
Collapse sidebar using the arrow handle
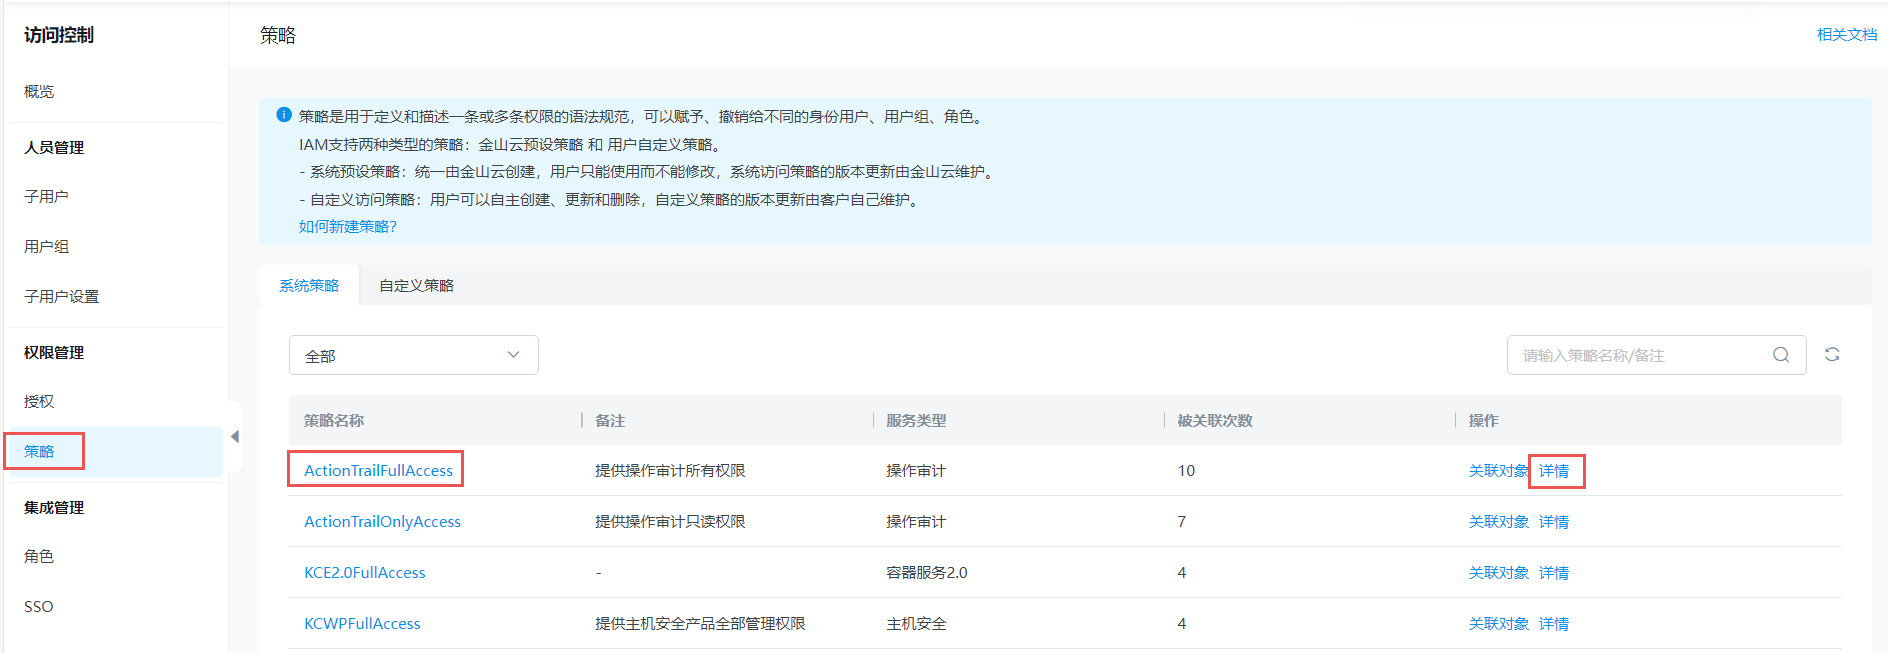(x=235, y=437)
